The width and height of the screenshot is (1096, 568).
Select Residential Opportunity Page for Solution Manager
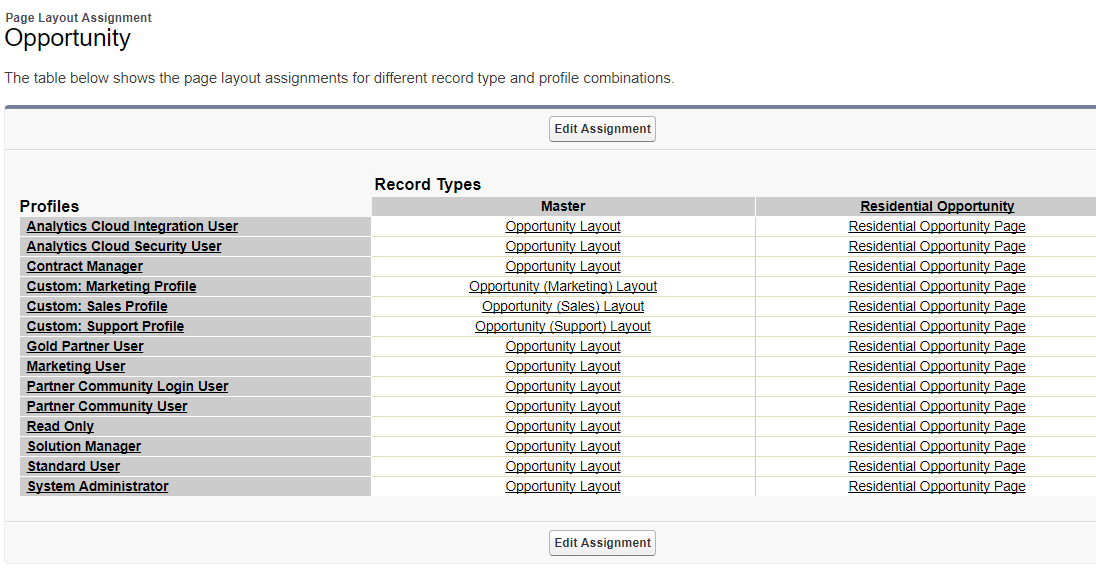[937, 447]
